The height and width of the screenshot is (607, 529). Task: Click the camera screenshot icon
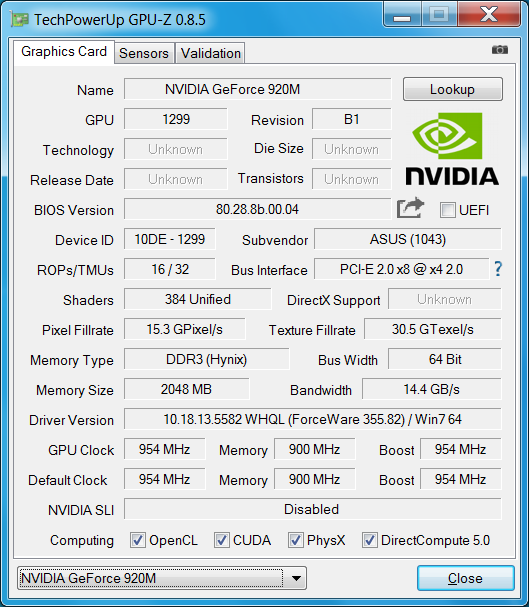(x=500, y=50)
